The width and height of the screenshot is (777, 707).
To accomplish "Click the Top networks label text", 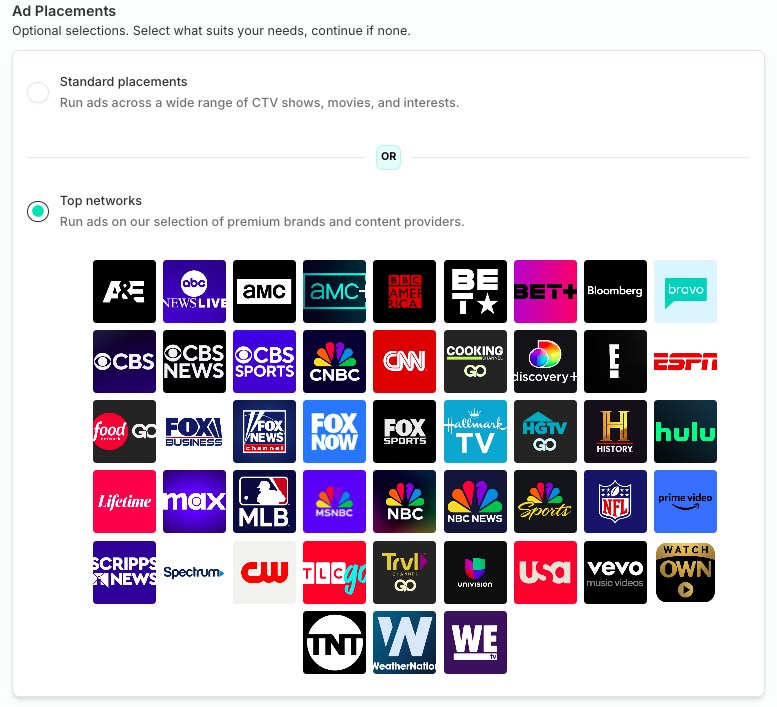I will click(101, 201).
